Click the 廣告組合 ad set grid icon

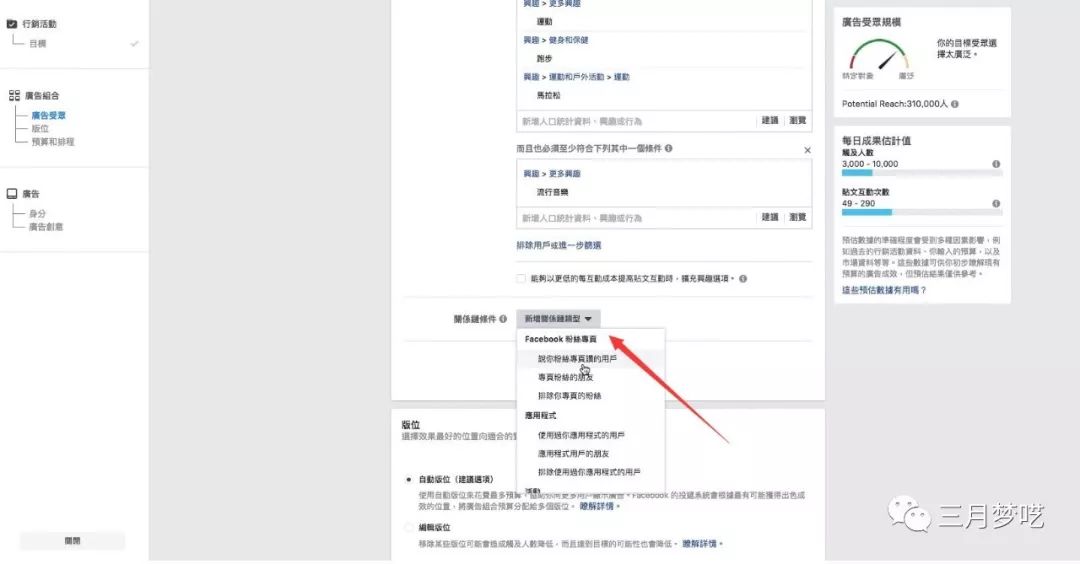[x=14, y=96]
